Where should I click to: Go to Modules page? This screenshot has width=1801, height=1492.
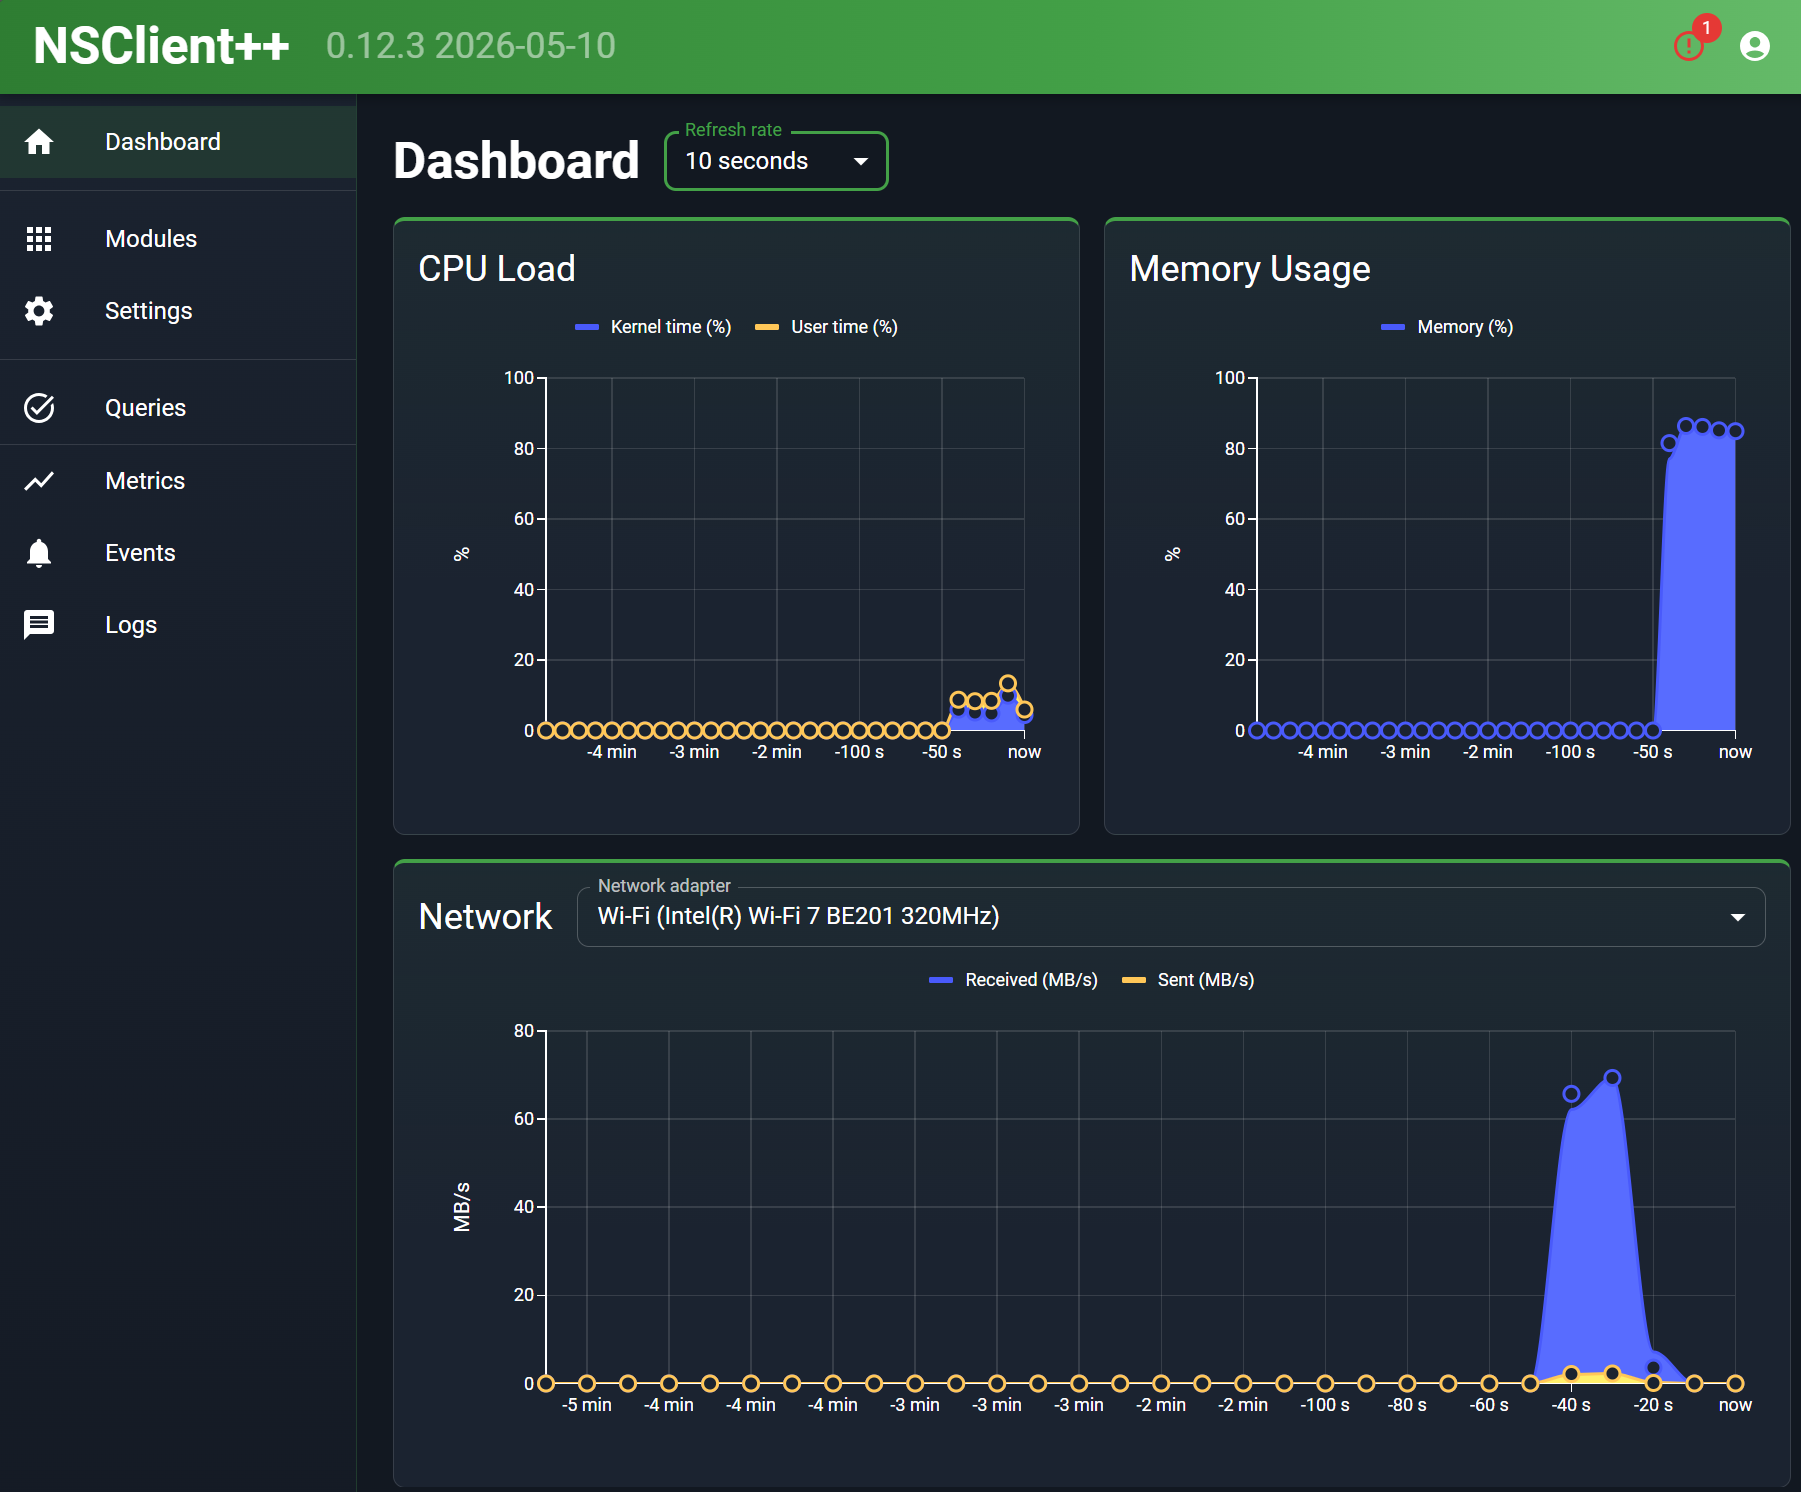[x=178, y=239]
